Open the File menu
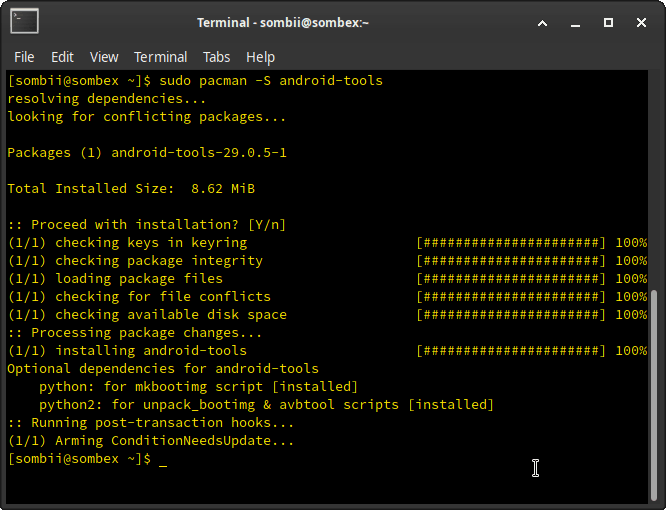Image resolution: width=666 pixels, height=510 pixels. [x=24, y=57]
